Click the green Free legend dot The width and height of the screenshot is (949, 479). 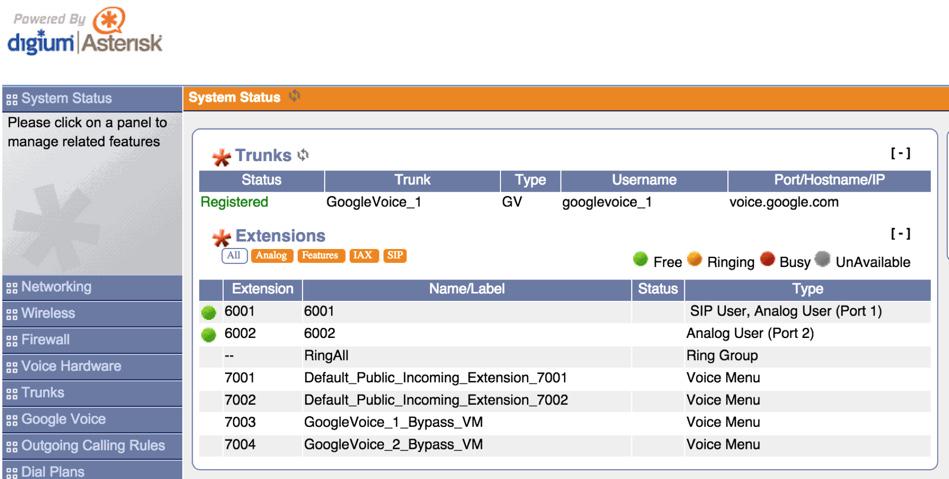point(640,260)
